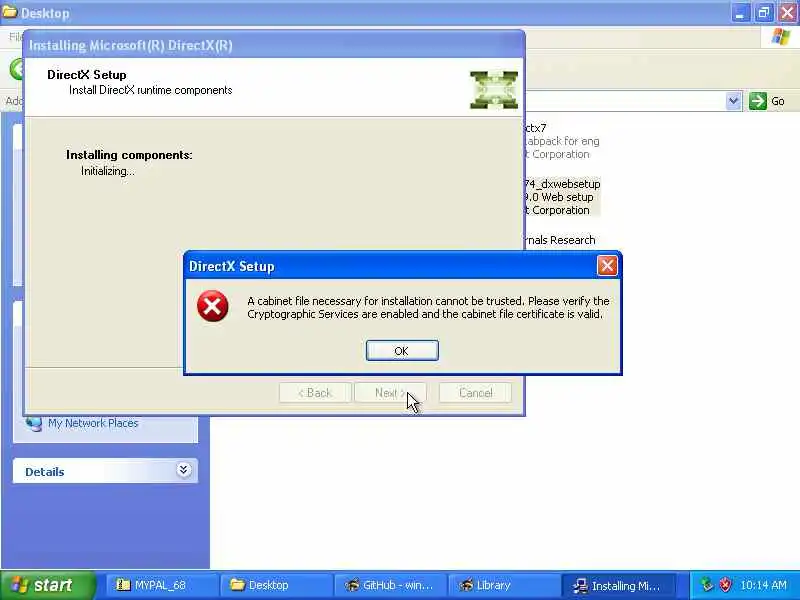Click the DirectX Setup error dialog title bar
This screenshot has width=800, height=600.
[390, 266]
